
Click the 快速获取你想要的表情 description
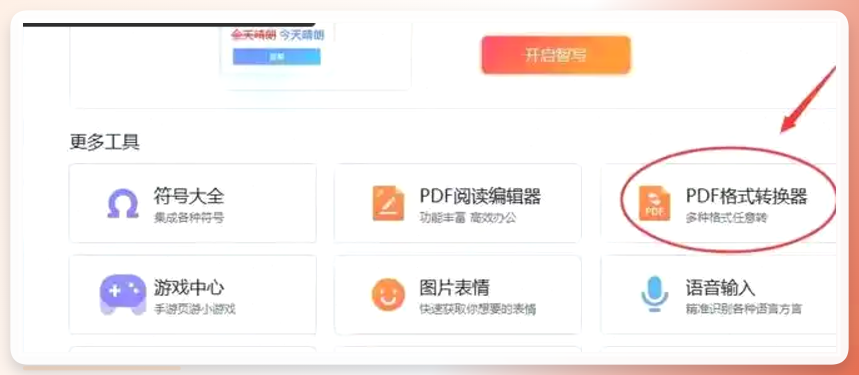pos(478,309)
